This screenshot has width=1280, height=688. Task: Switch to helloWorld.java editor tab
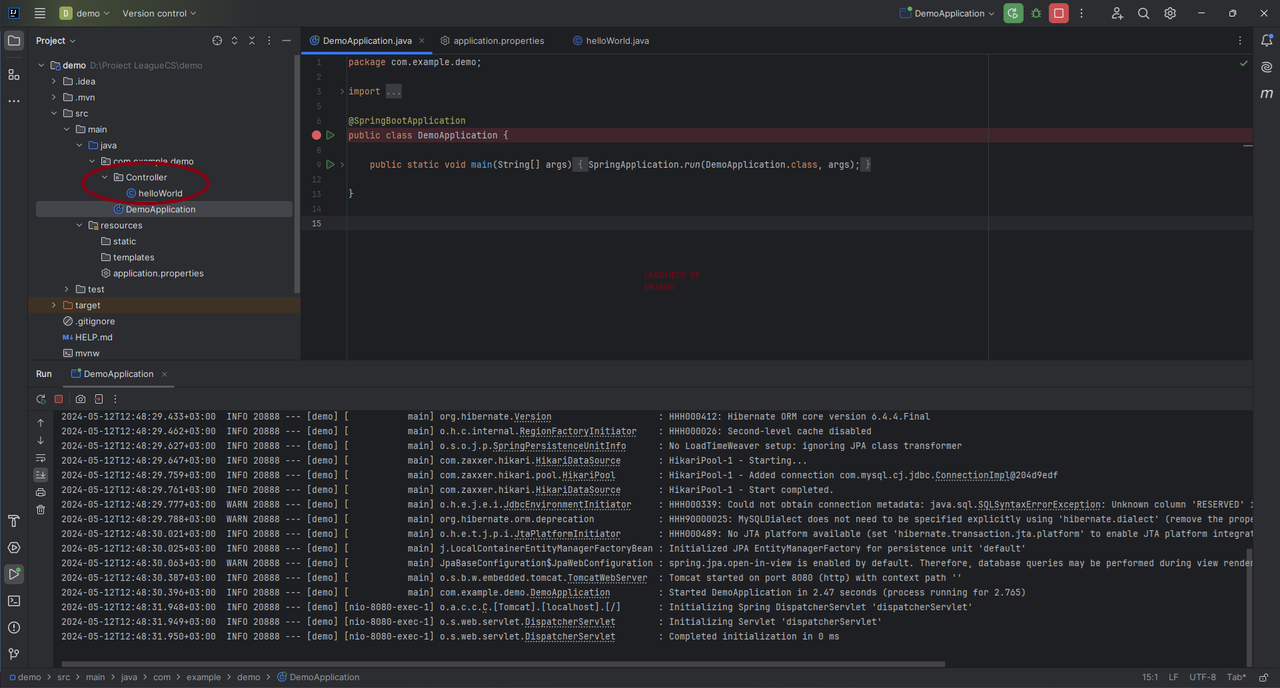[x=611, y=41]
